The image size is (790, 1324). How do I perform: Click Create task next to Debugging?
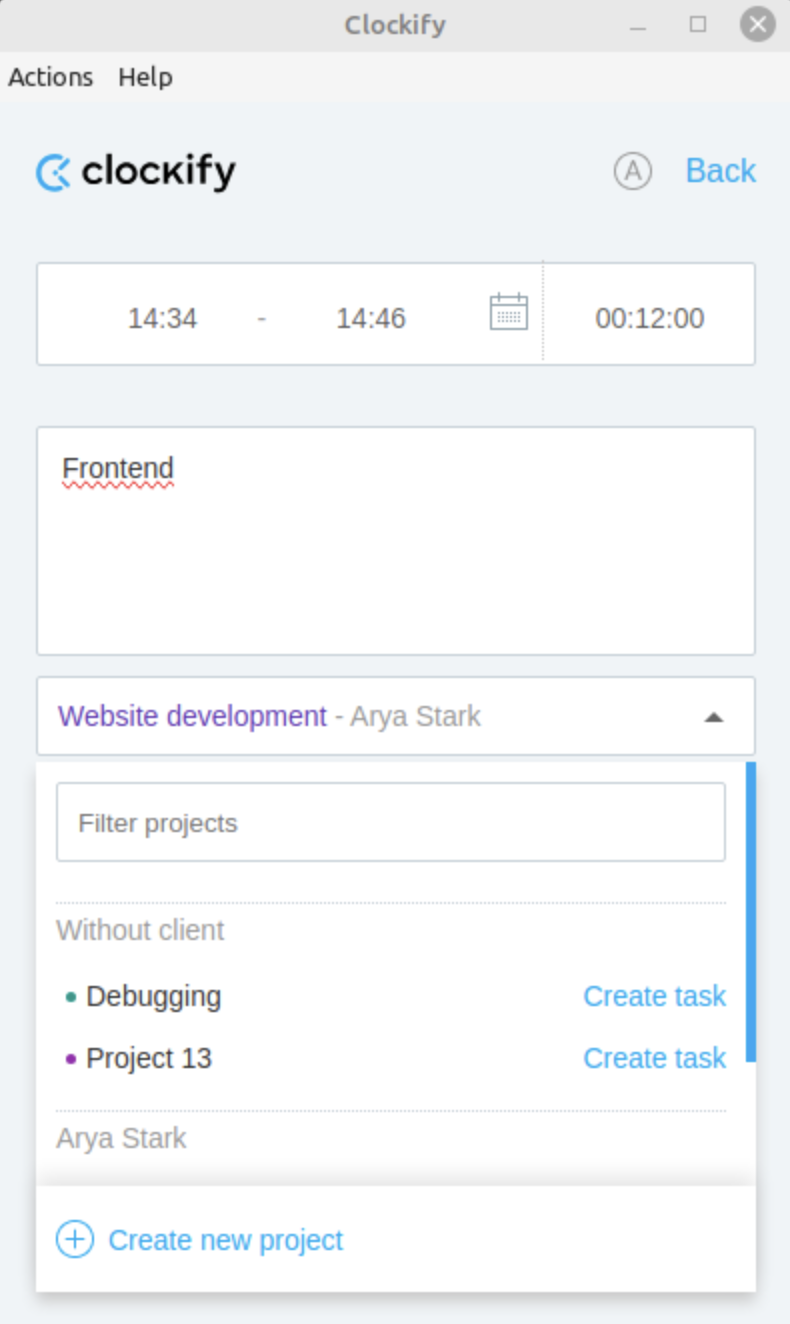point(654,996)
